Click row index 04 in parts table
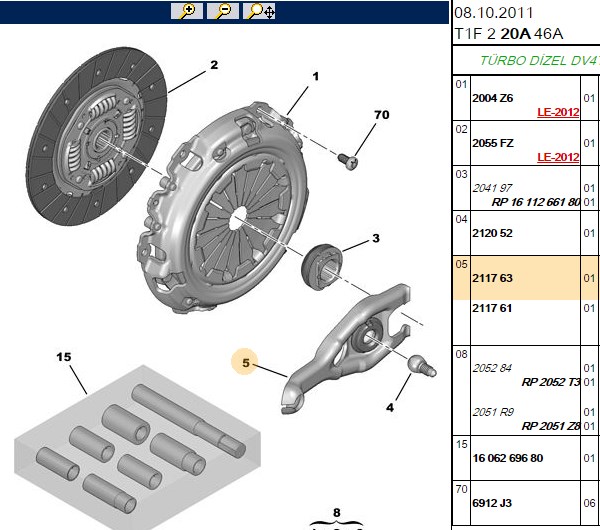Image resolution: width=600 pixels, height=530 pixels. pyautogui.click(x=461, y=219)
